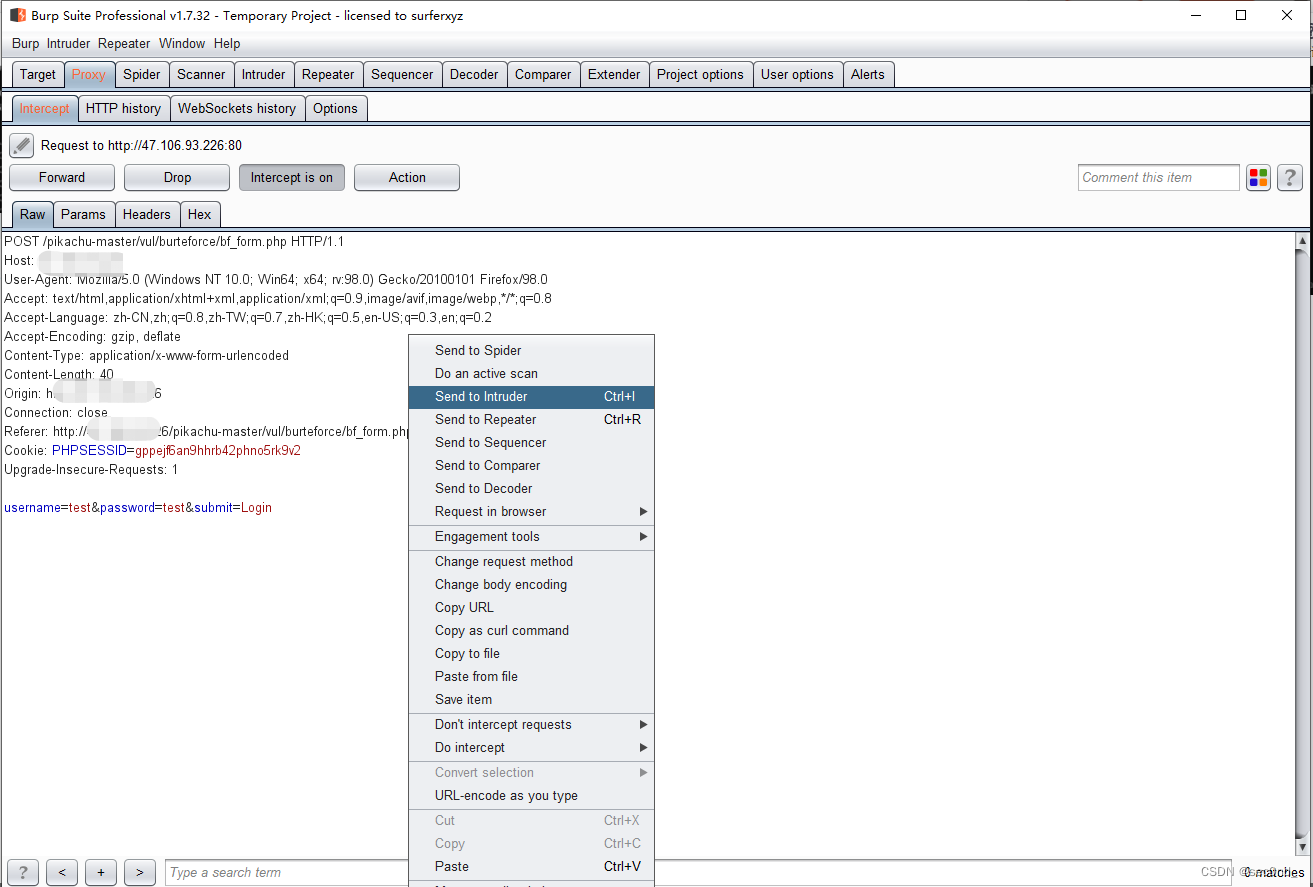Click the Forward button
Screen dimensions: 1313x887
pyautogui.click(x=62, y=177)
